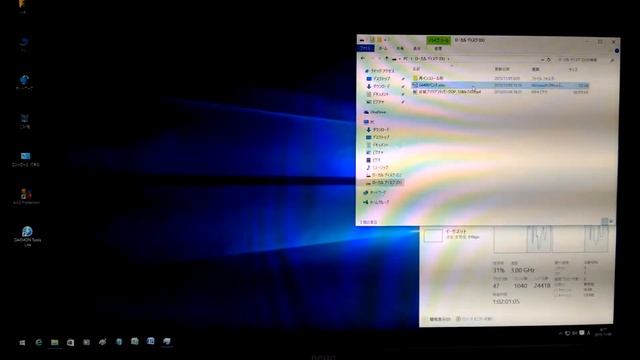640x360 pixels.
Task: Click 簡易表示 in Task Manager
Action: click(x=438, y=319)
